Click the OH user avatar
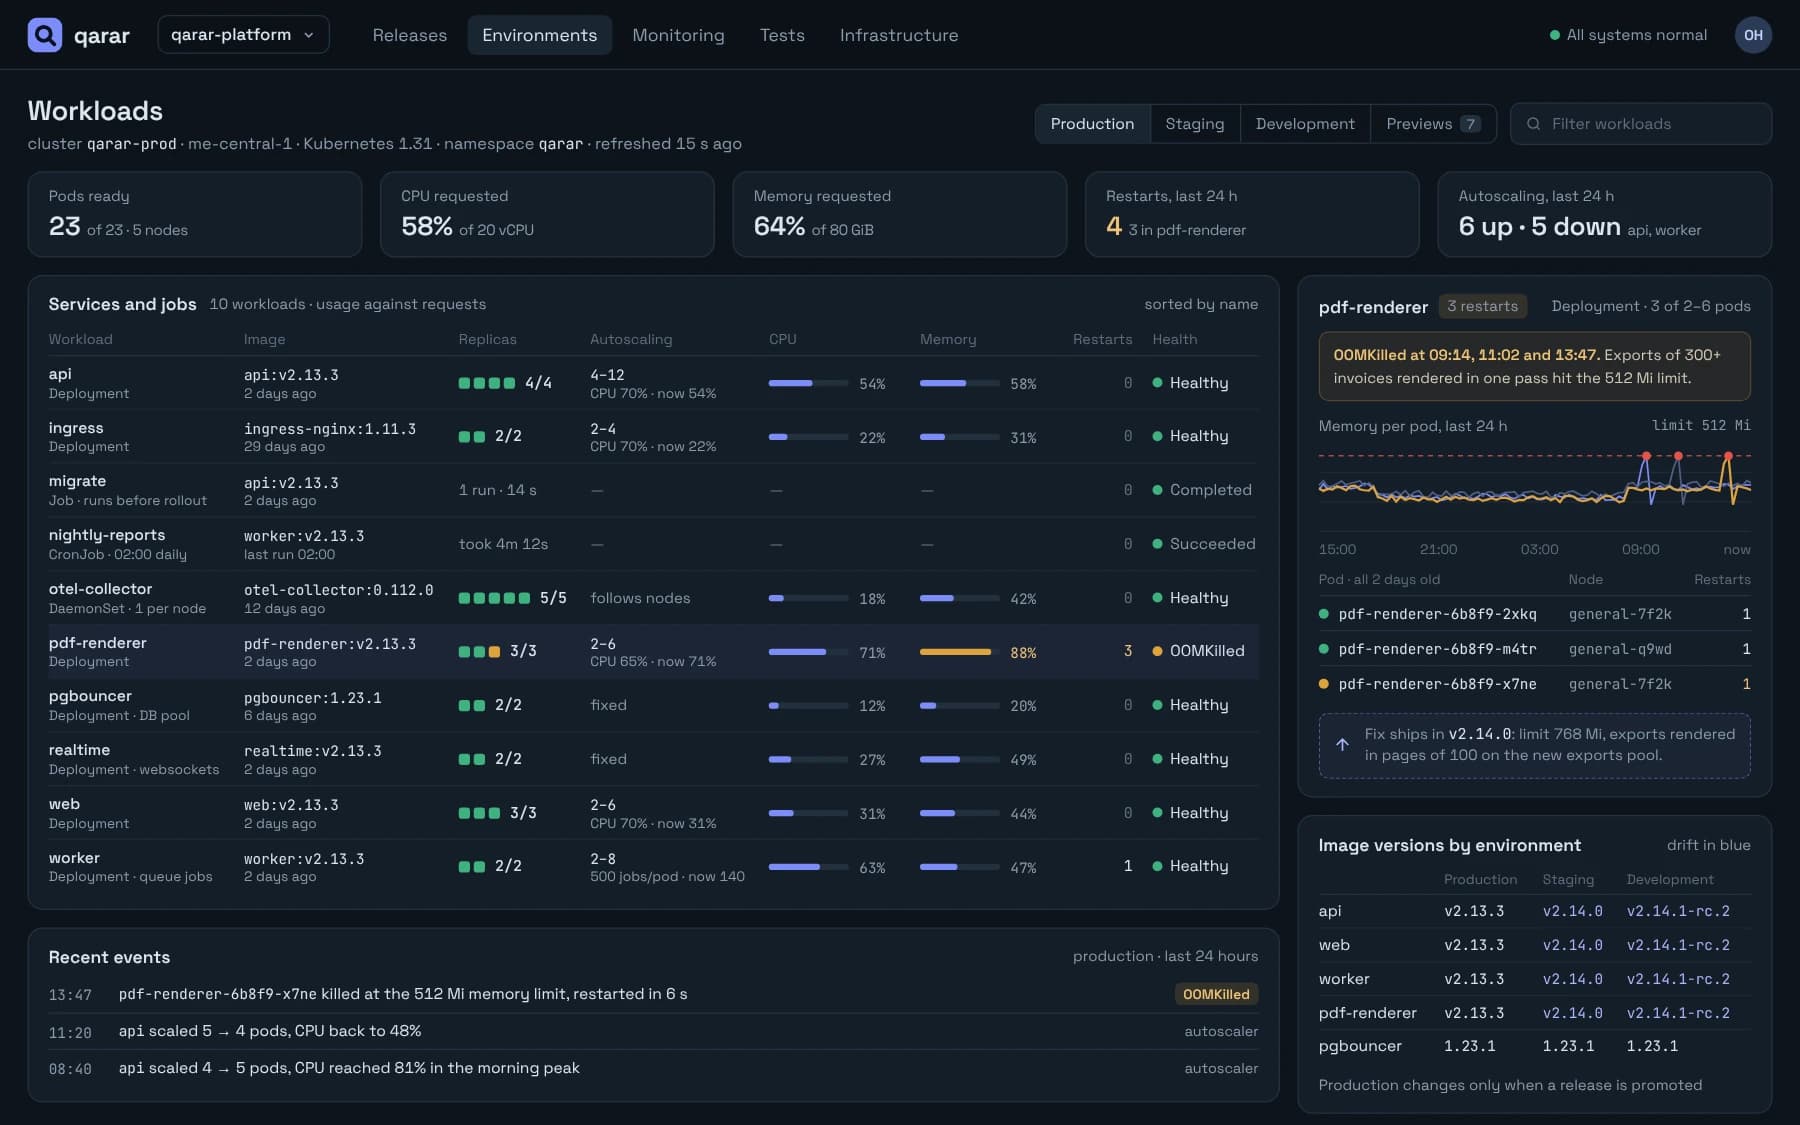The image size is (1800, 1125). click(1753, 35)
